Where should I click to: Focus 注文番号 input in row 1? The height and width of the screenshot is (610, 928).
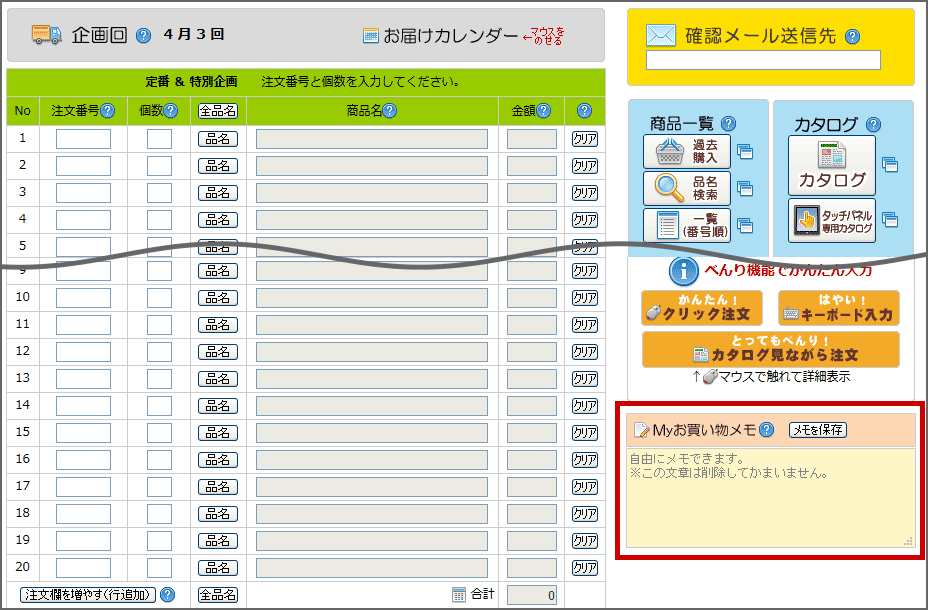83,139
